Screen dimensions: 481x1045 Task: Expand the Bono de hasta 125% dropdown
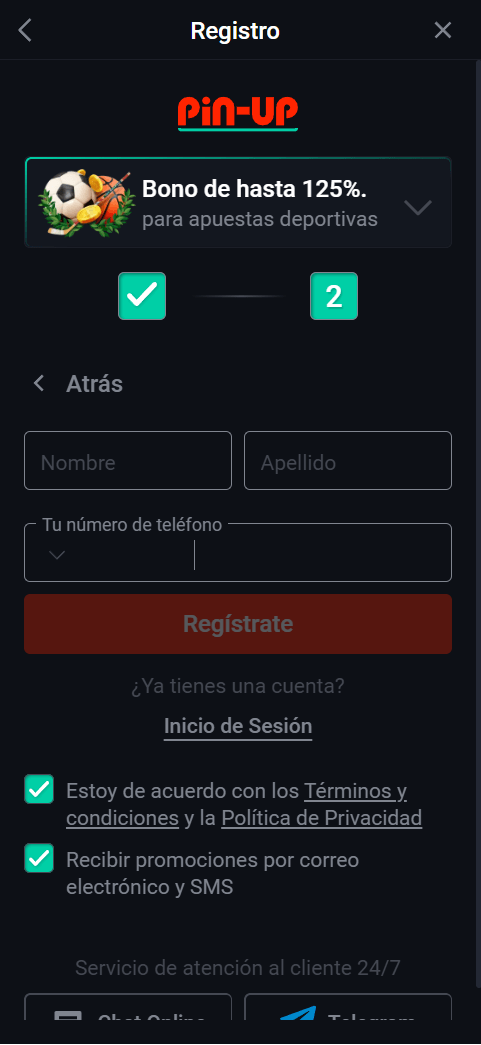[x=418, y=207]
